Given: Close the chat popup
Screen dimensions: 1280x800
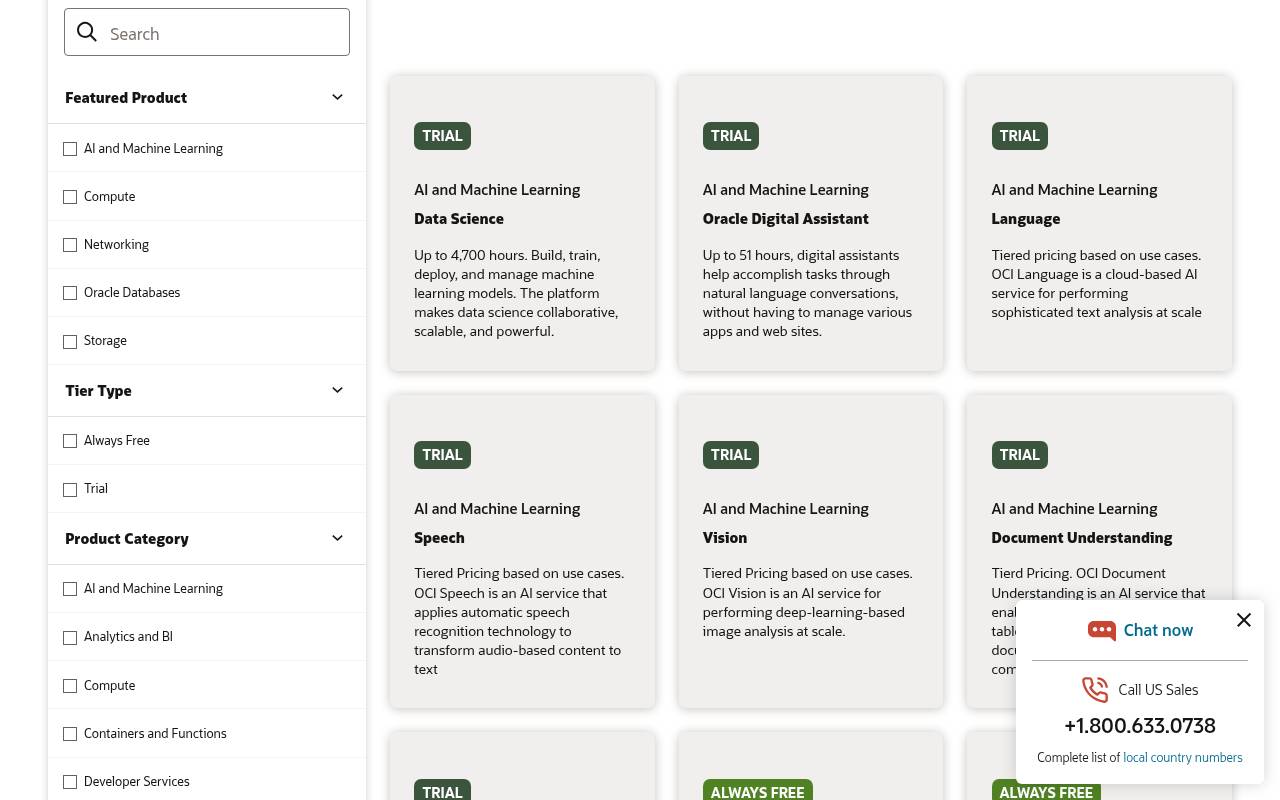Looking at the screenshot, I should (1244, 620).
